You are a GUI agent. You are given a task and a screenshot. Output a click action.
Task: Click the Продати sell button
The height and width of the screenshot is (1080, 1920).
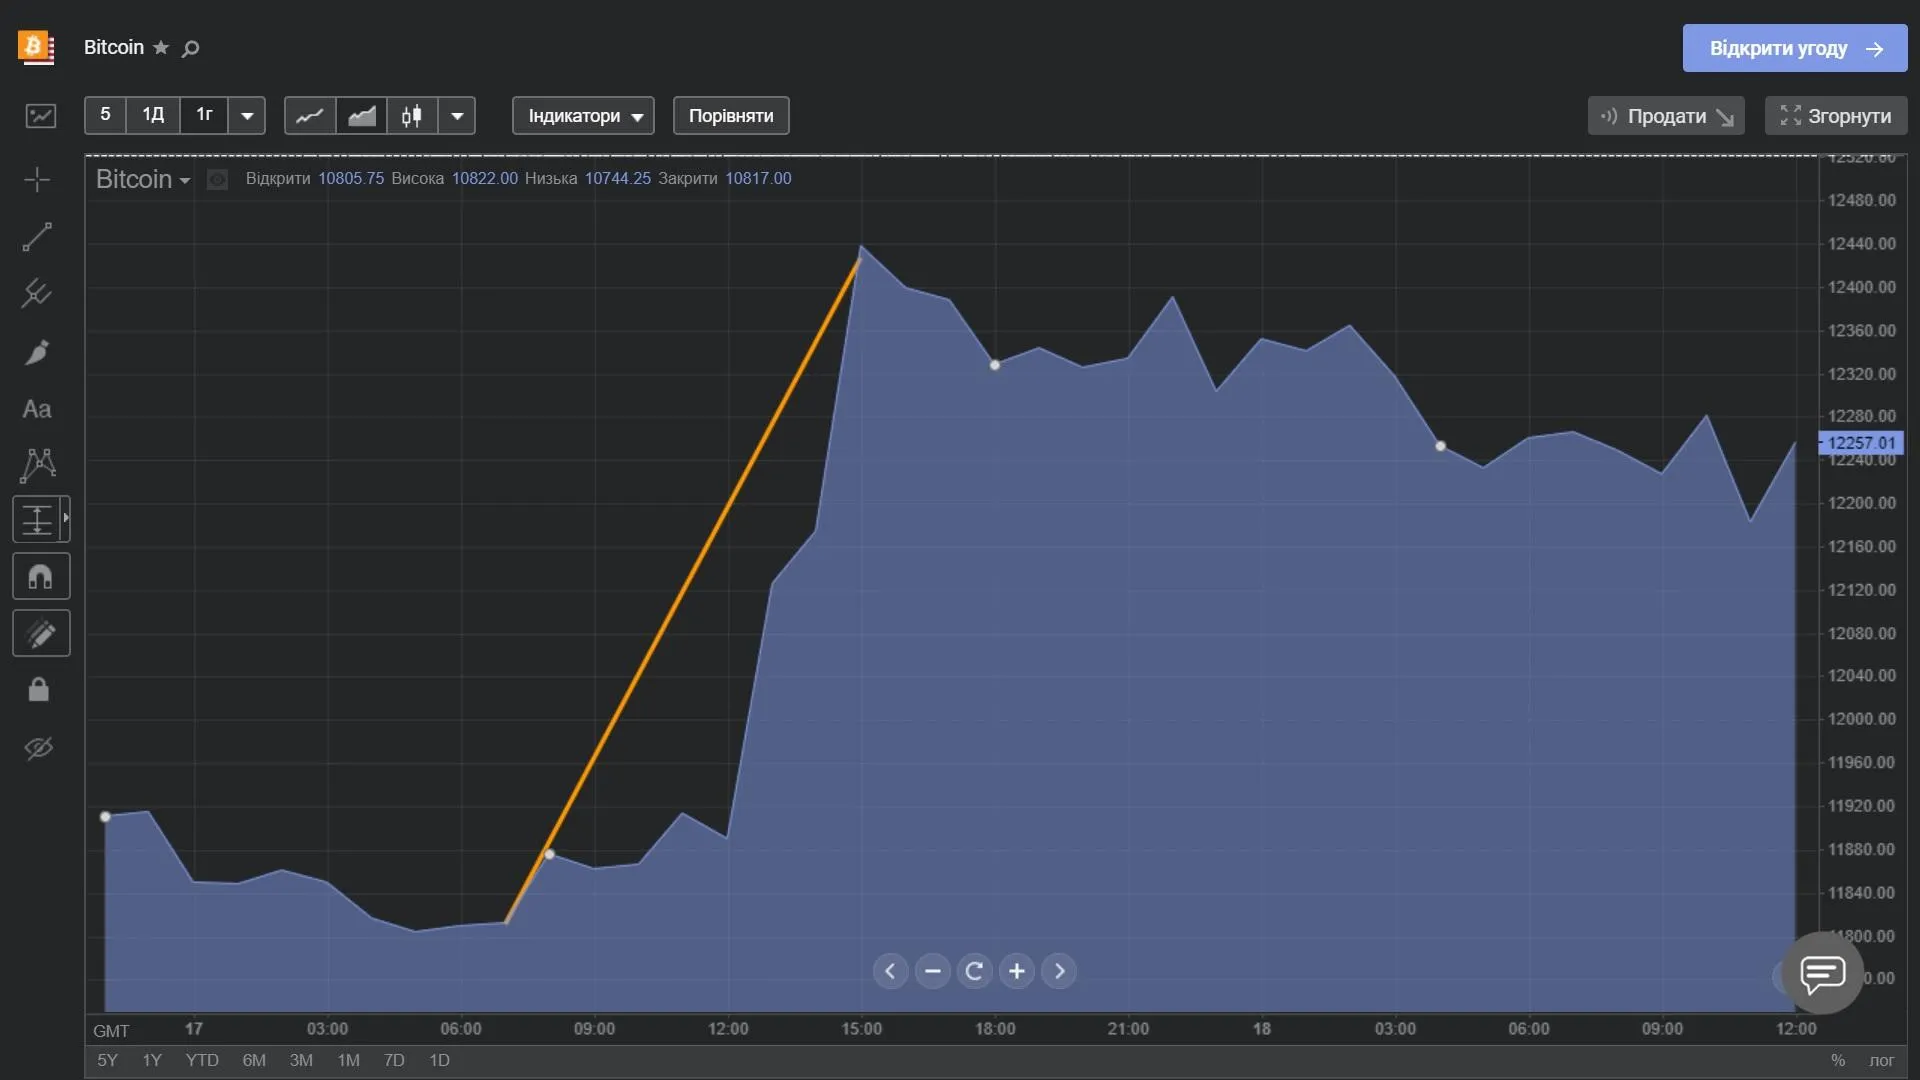click(1666, 116)
